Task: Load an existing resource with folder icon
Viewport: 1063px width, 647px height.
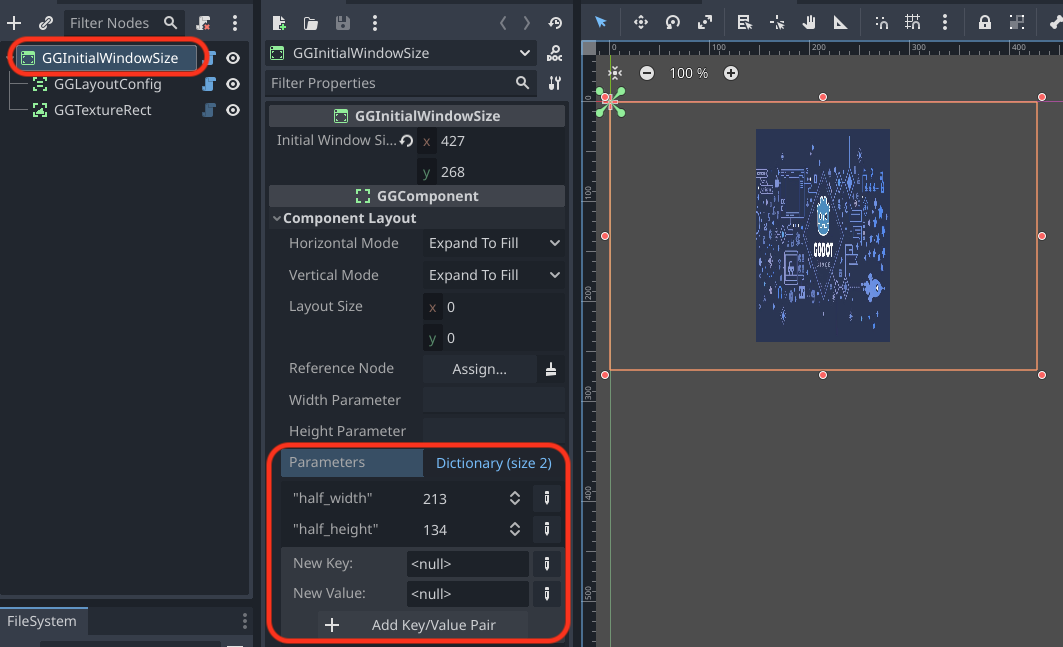Action: (310, 23)
